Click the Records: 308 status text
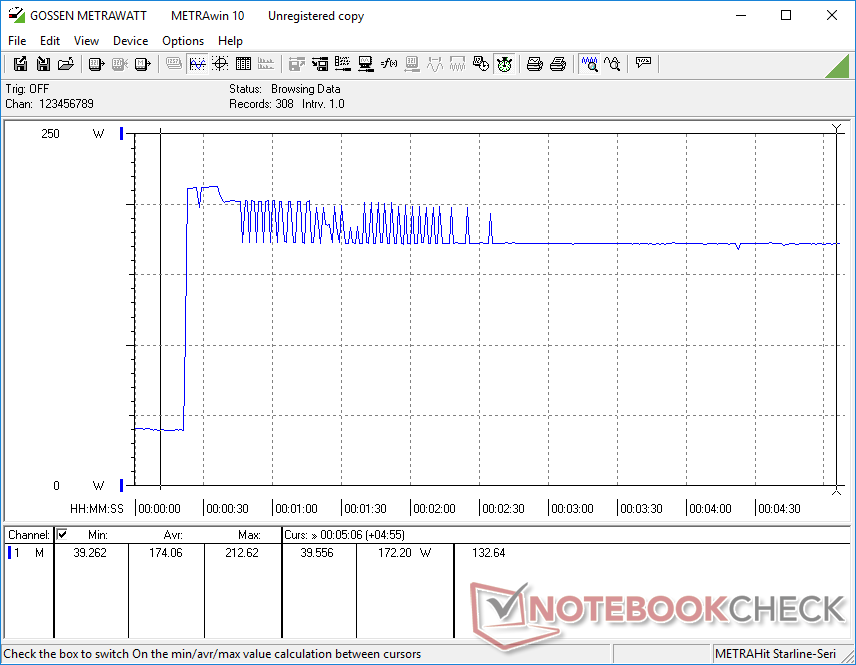This screenshot has width=856, height=665. pos(261,104)
